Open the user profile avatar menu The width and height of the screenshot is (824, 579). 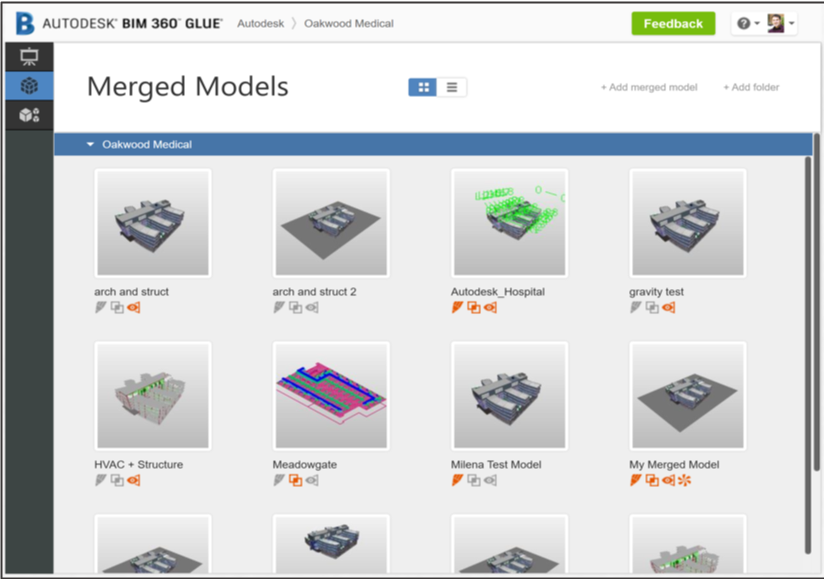tap(780, 24)
